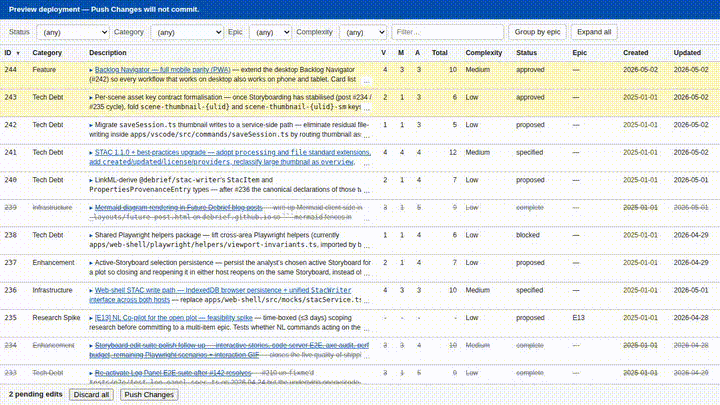
Task: Open Backlog Navigator full mobile parity link
Action: tap(163, 70)
